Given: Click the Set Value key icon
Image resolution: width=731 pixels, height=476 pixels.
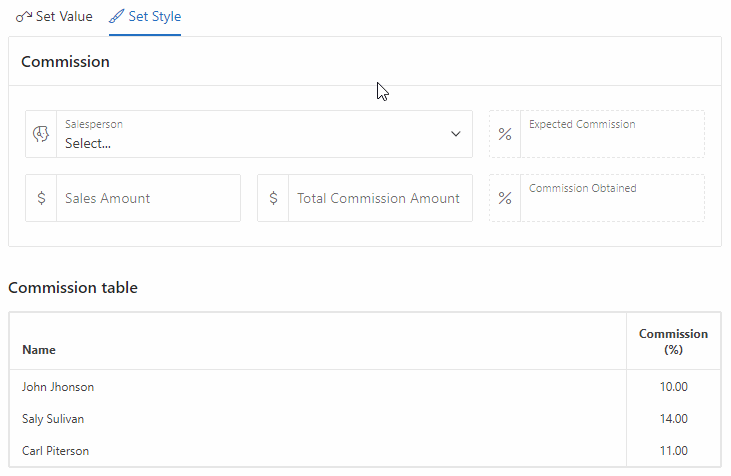Looking at the screenshot, I should (24, 17).
